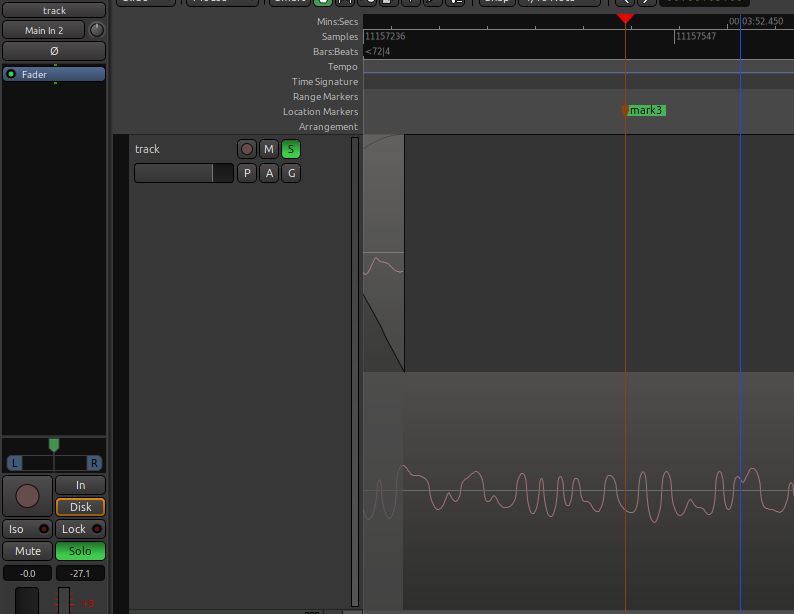Toggle the phase invert Ø button
The height and width of the screenshot is (614, 794).
pyautogui.click(x=54, y=51)
